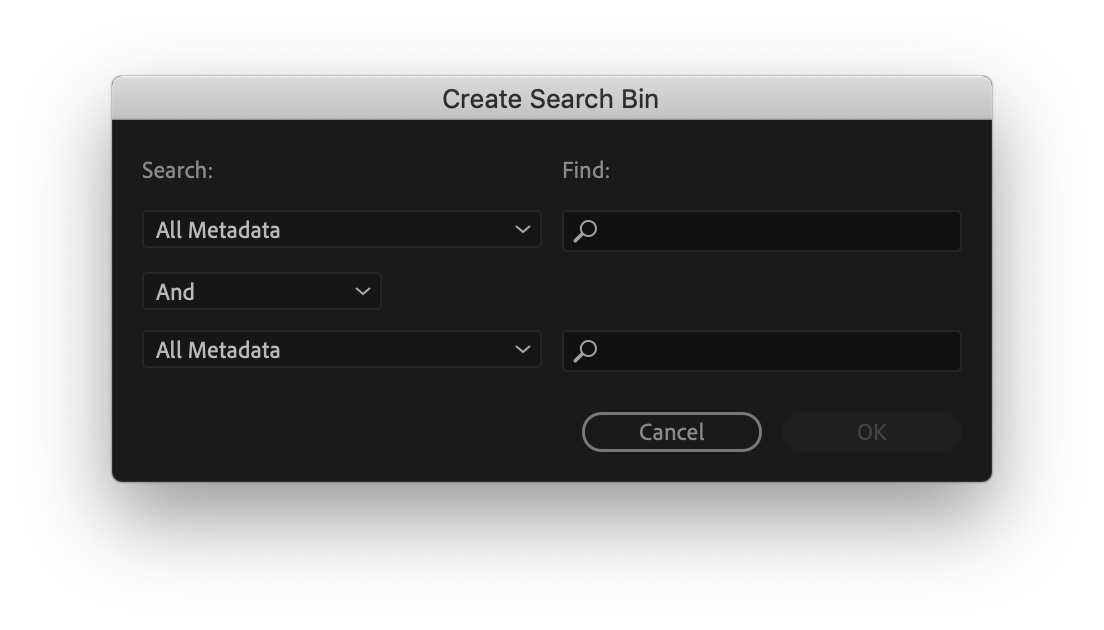
Task: Click the magnifier icon in the first Find field
Action: [x=586, y=231]
